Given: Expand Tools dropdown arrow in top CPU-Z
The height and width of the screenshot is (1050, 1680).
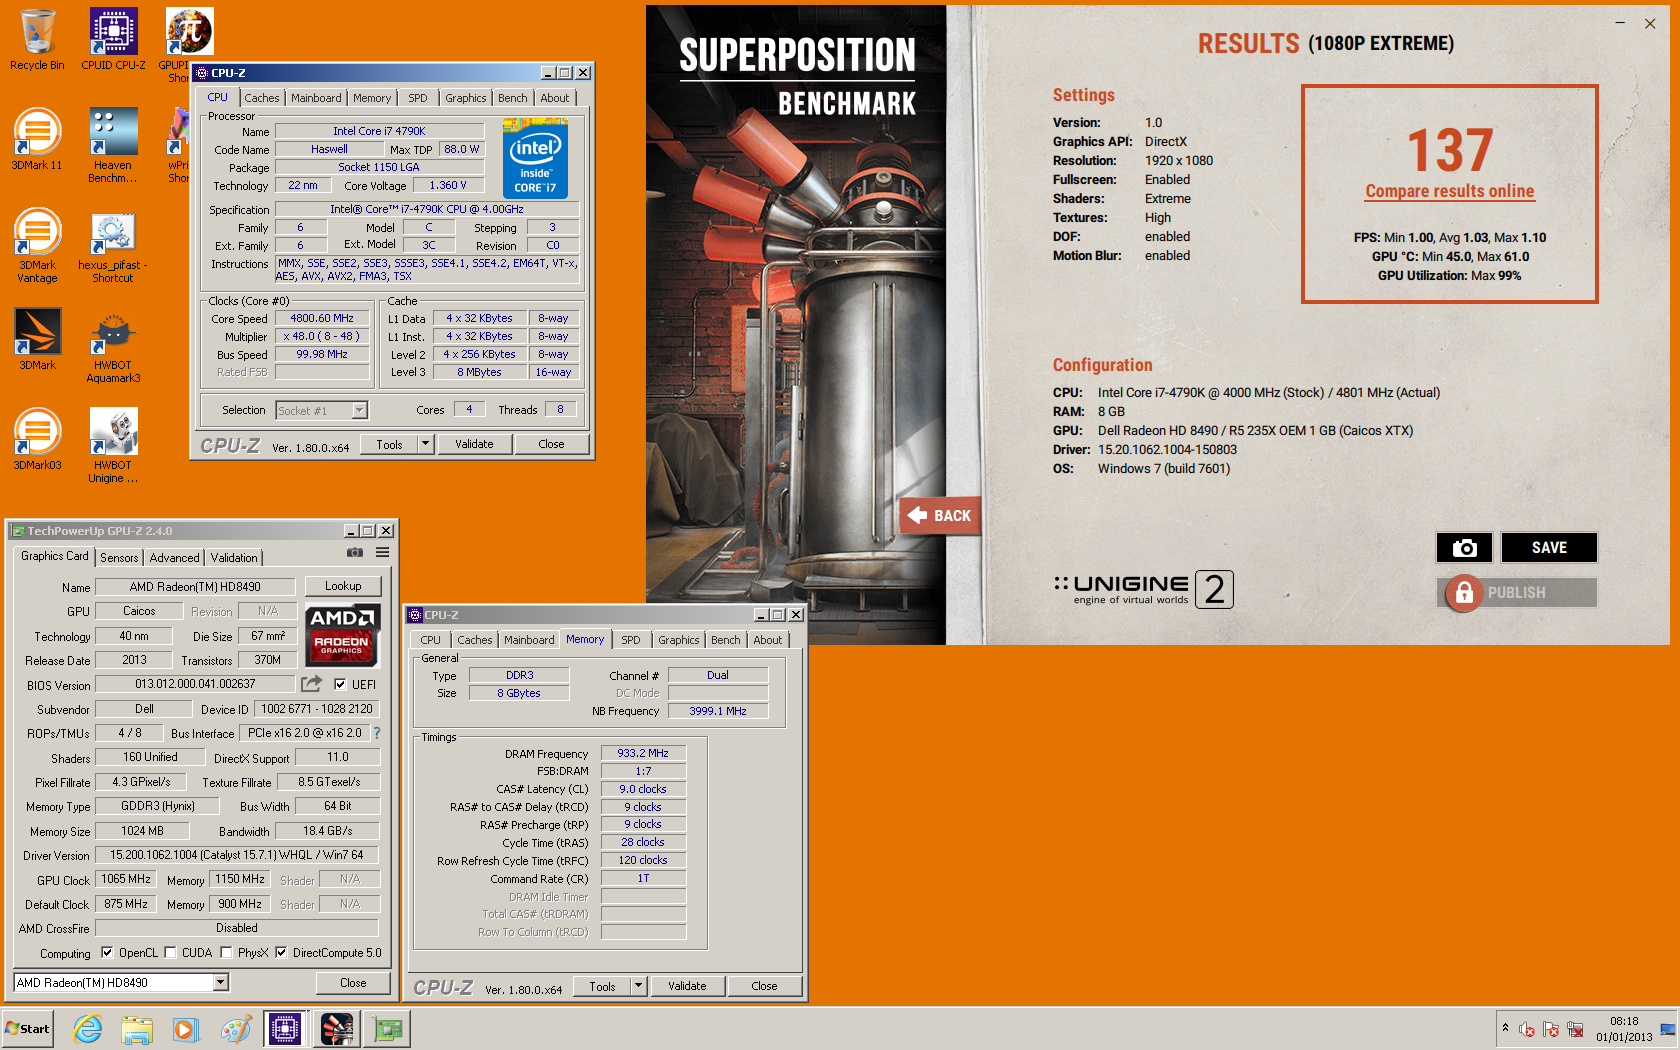Looking at the screenshot, I should click(x=425, y=444).
